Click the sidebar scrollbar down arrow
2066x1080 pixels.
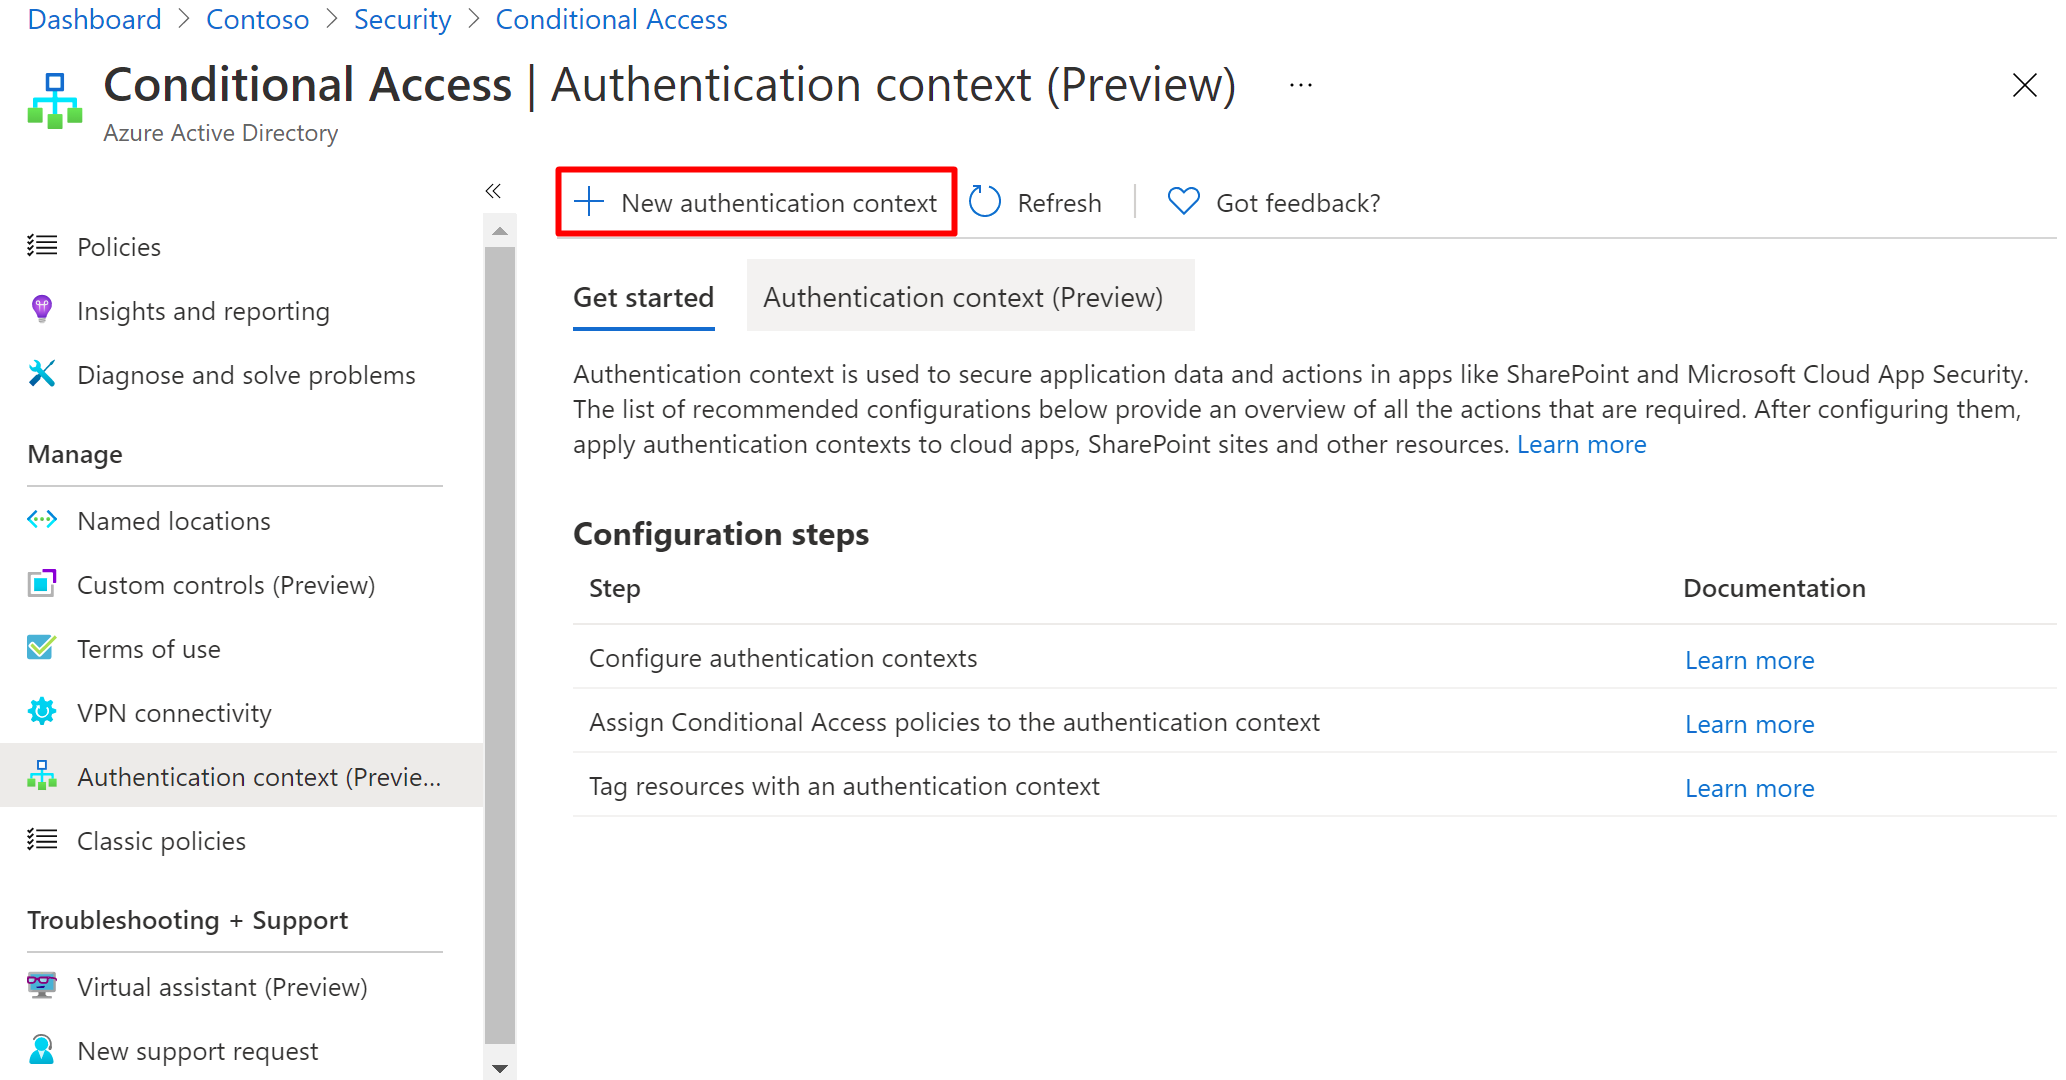(x=500, y=1068)
